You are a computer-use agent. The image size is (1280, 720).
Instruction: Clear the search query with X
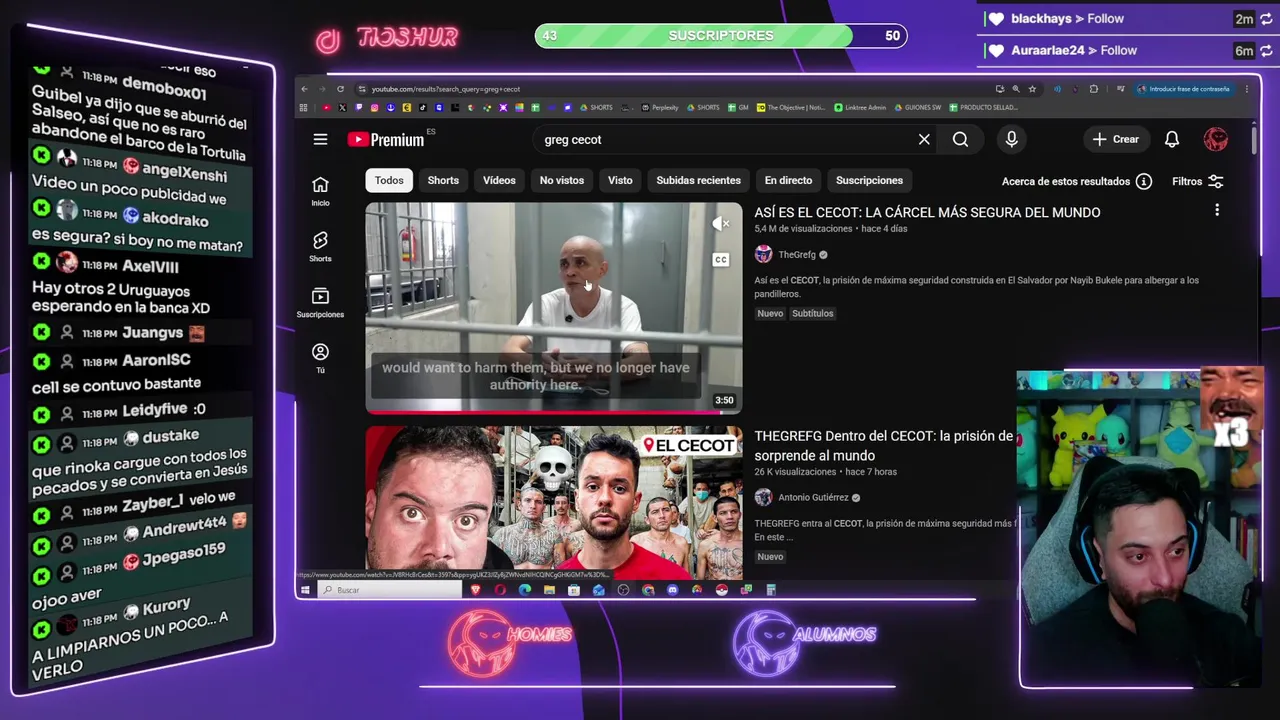click(x=924, y=139)
